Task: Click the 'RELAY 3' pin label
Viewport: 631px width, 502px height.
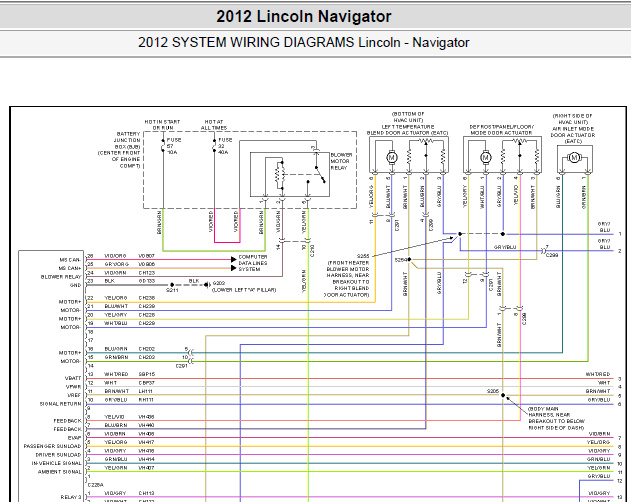Action: [x=71, y=497]
